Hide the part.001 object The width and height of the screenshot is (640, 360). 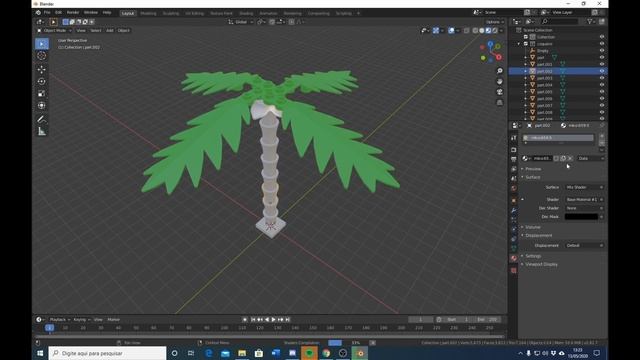[x=602, y=64]
